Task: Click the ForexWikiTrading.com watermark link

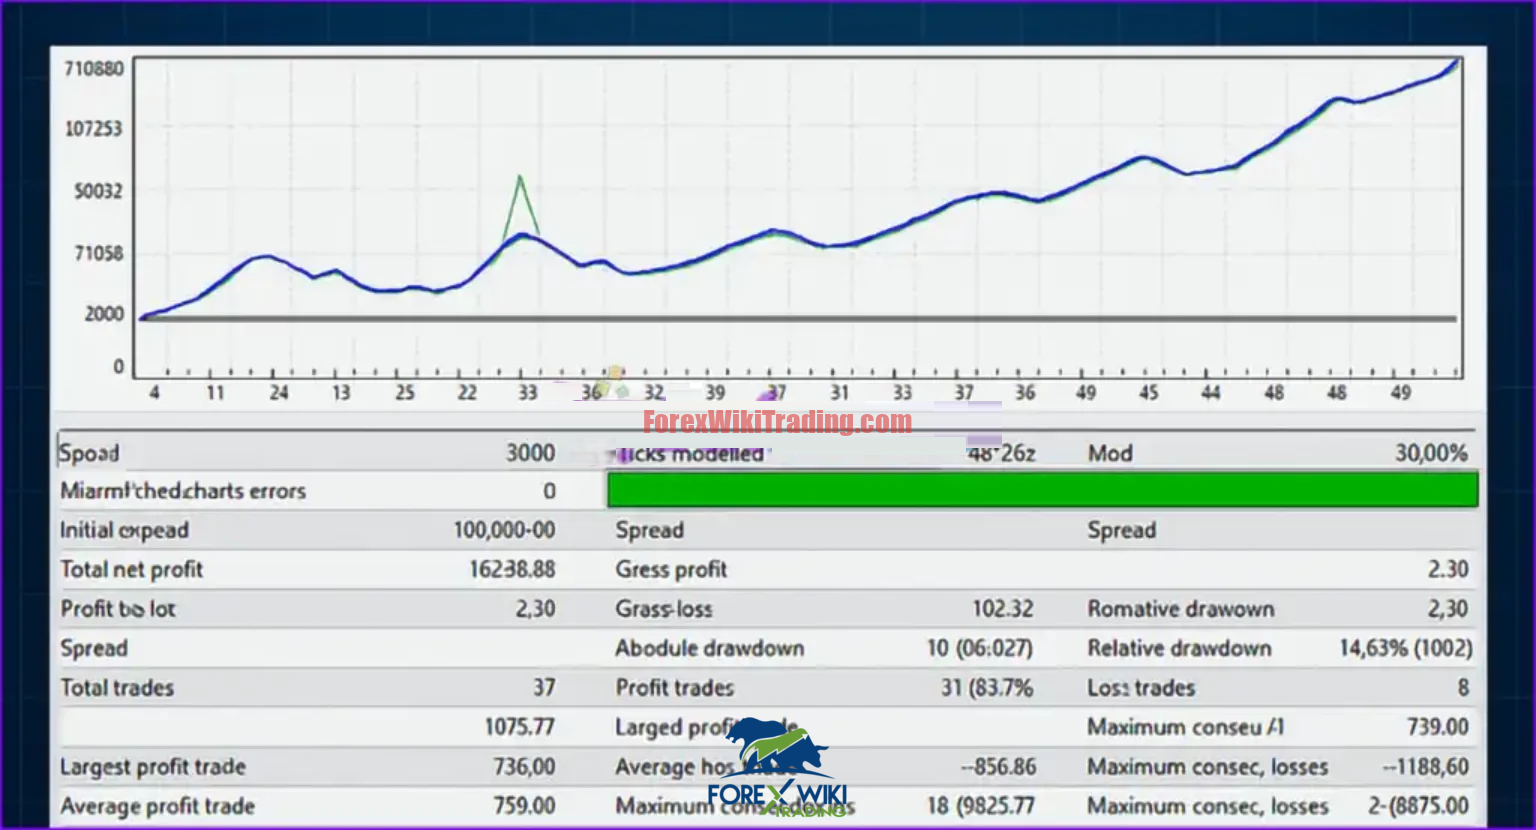Action: pyautogui.click(x=777, y=422)
